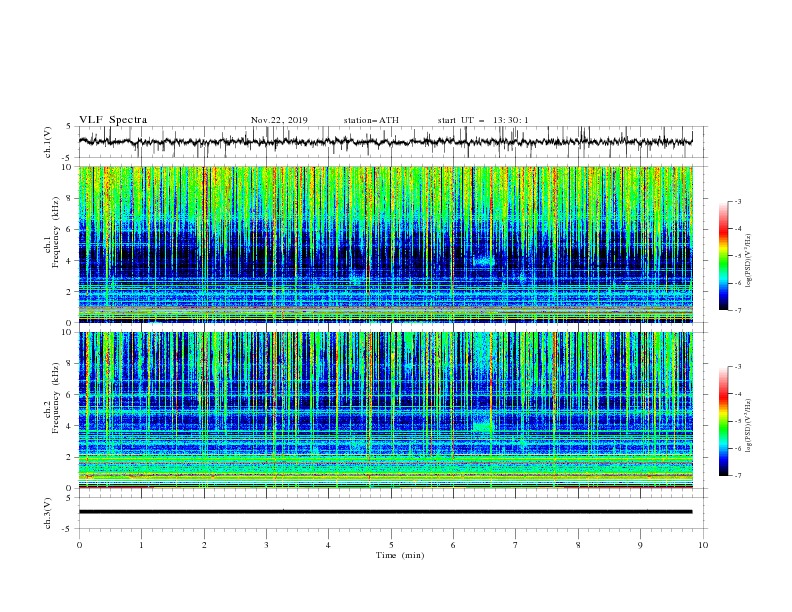Click the "5" voltage tick of ch.1(V) plot
This screenshot has height=612, width=792.
69,126
